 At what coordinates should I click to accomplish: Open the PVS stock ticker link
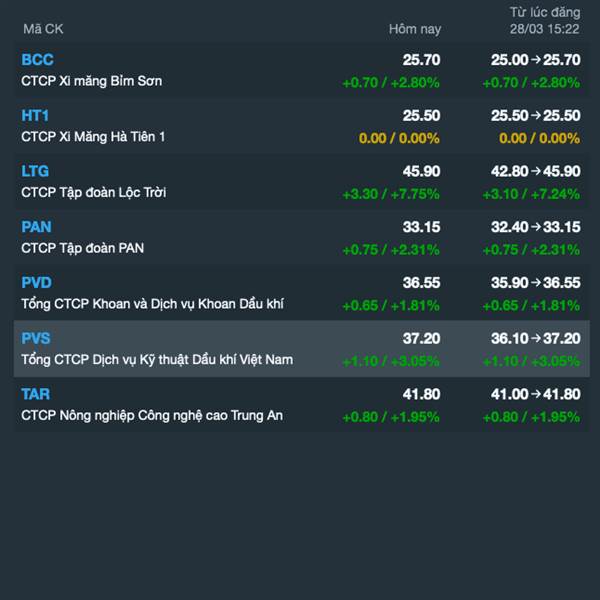(x=36, y=339)
